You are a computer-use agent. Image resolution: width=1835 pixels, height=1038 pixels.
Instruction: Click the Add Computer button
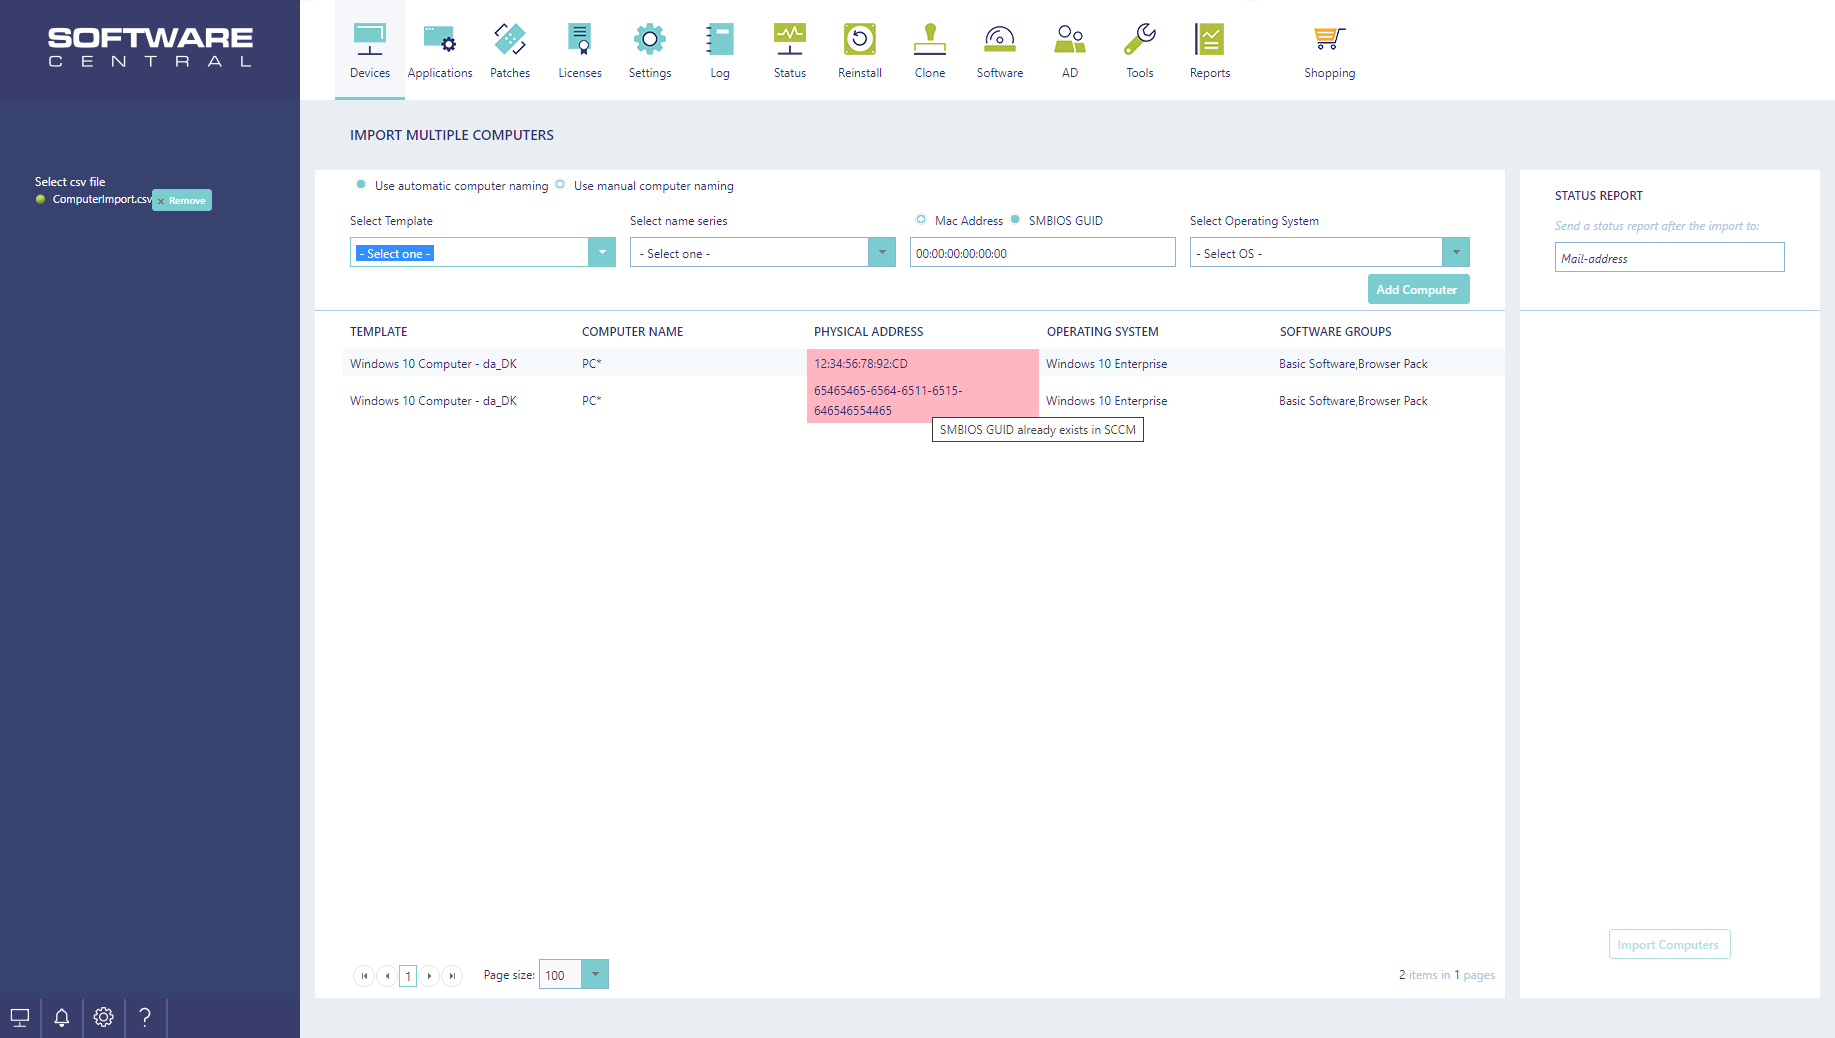coord(1418,290)
